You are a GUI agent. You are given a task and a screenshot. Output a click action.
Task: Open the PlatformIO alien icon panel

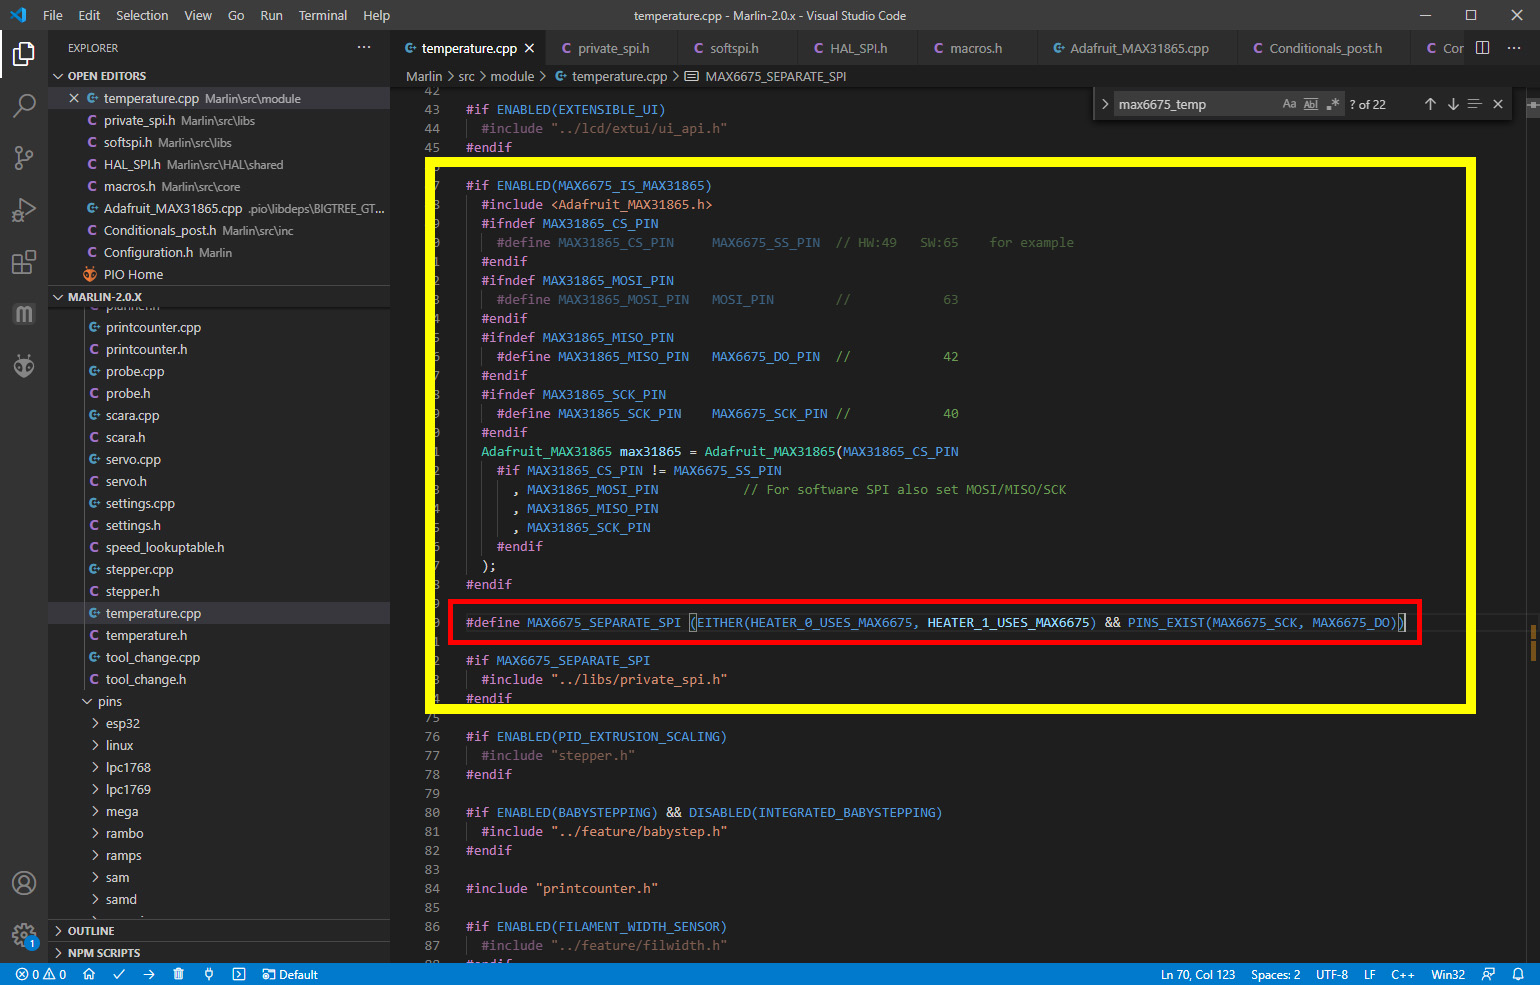coord(24,366)
